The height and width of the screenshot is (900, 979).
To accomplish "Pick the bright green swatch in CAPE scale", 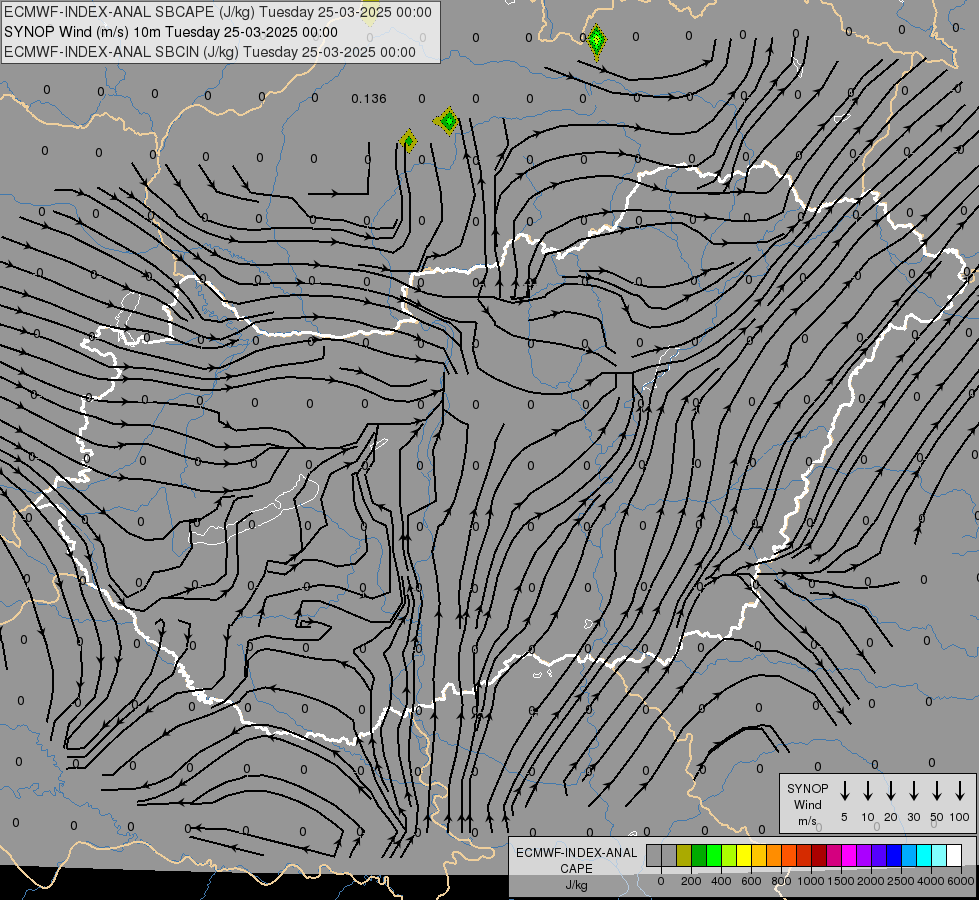I will coord(714,855).
